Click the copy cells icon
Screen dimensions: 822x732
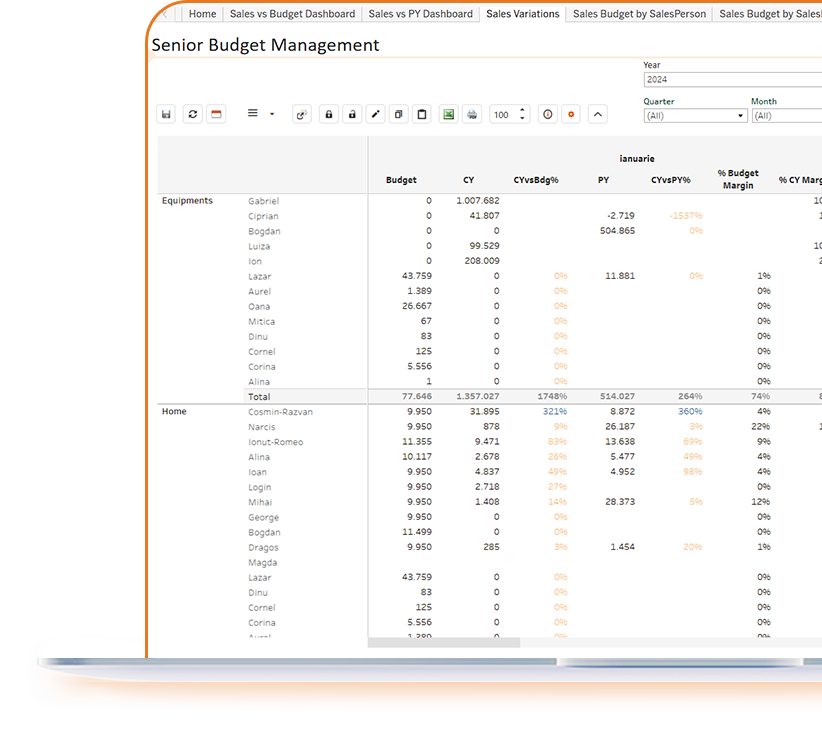pyautogui.click(x=399, y=115)
